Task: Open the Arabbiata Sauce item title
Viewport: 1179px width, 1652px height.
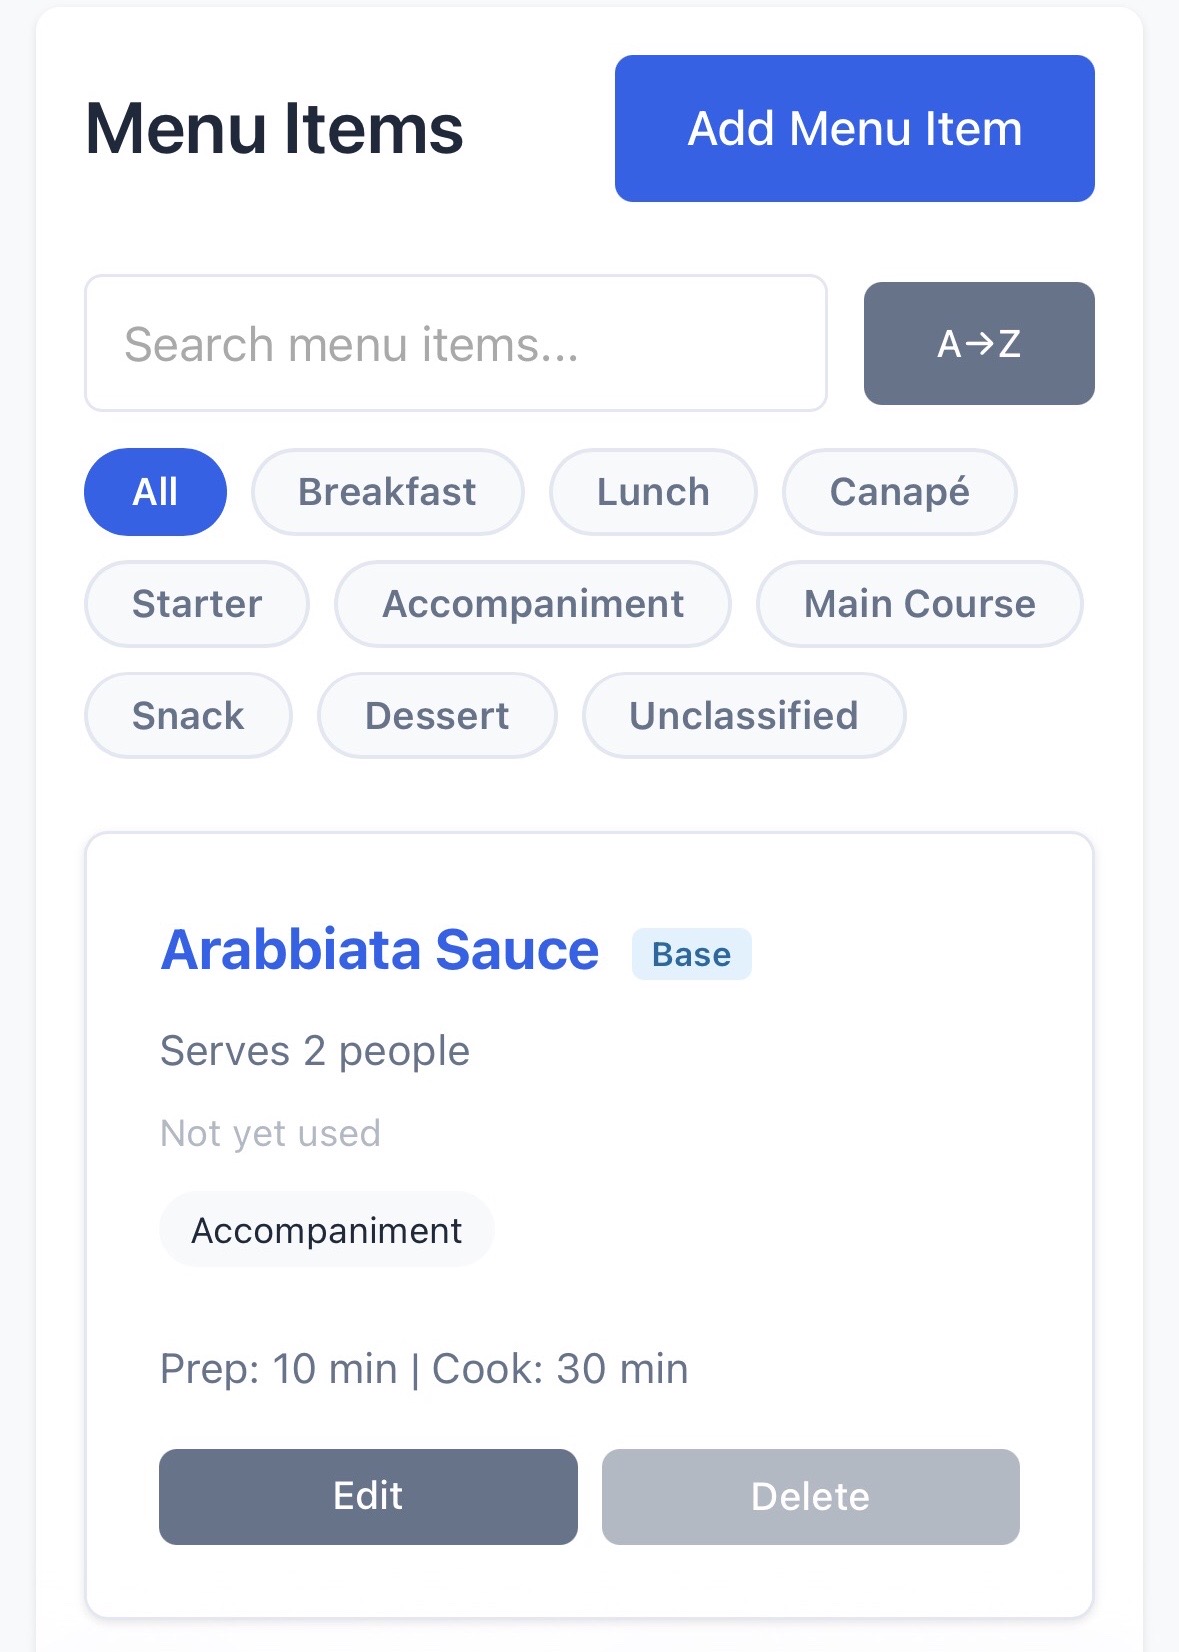Action: coord(380,950)
